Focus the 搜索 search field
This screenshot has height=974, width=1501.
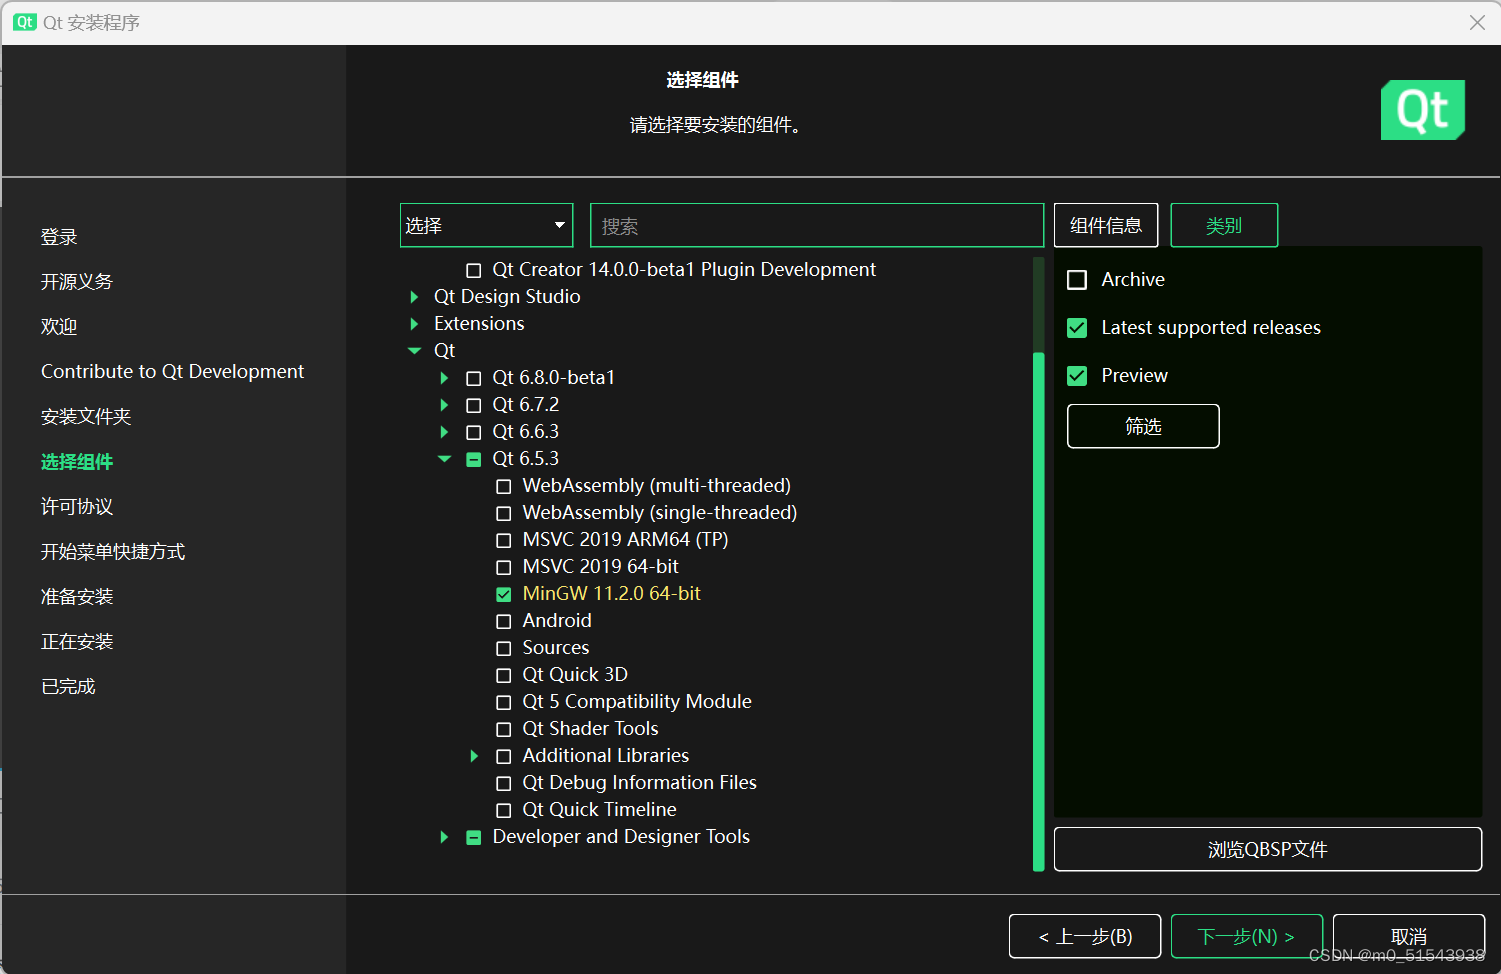pos(817,225)
